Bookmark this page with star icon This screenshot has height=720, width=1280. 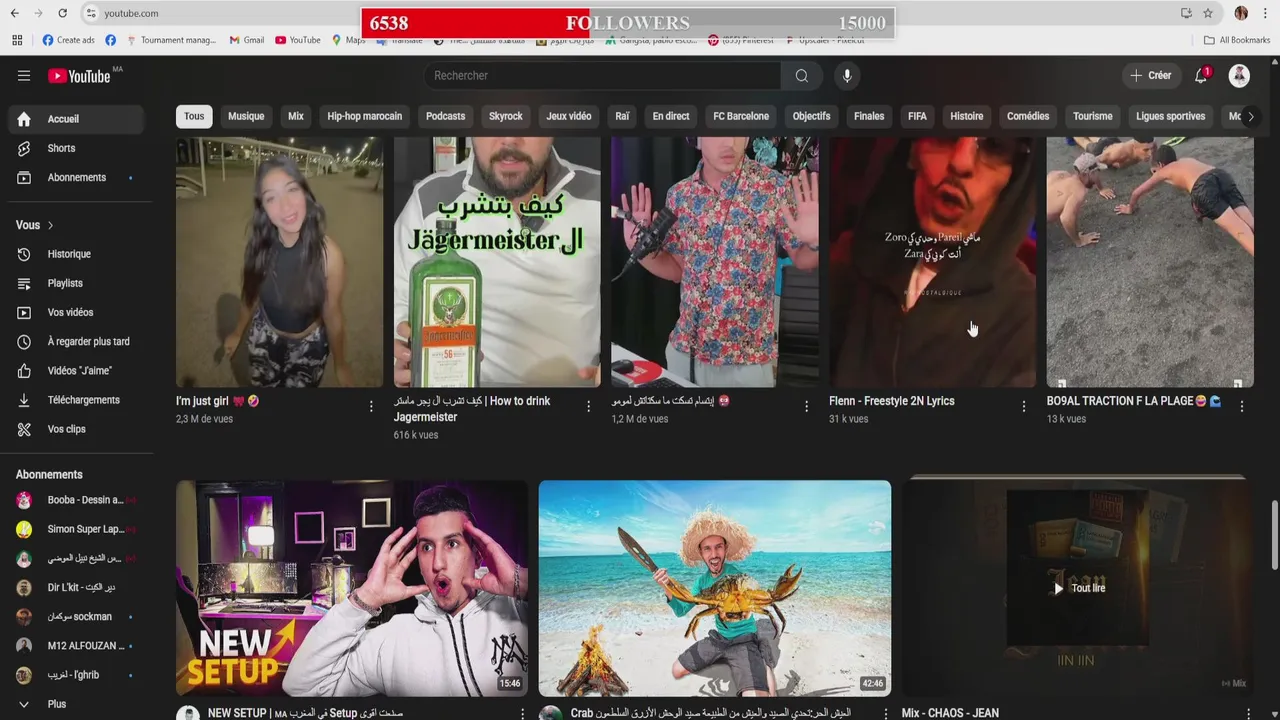click(x=1208, y=13)
